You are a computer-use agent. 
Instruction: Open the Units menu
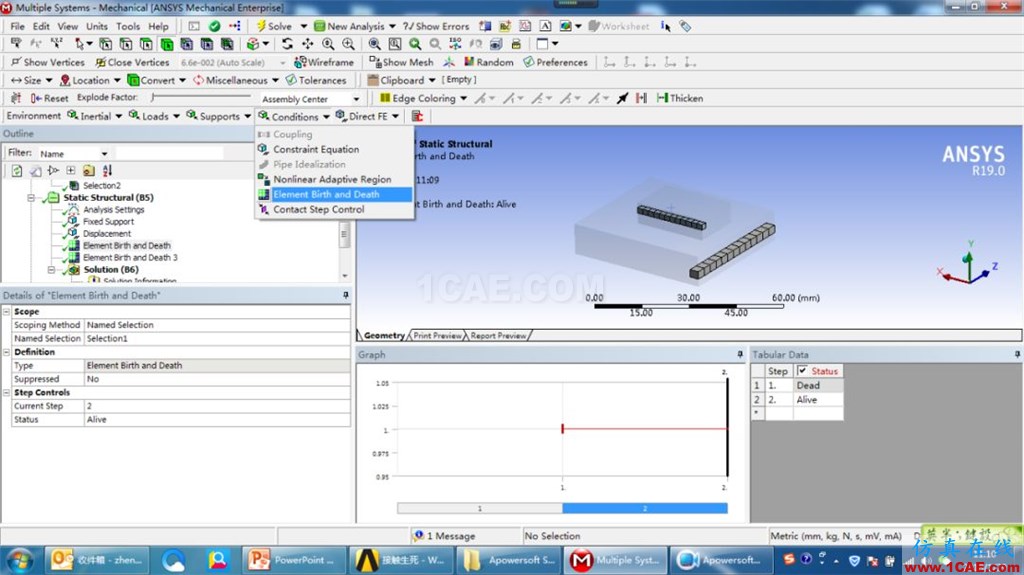click(97, 26)
